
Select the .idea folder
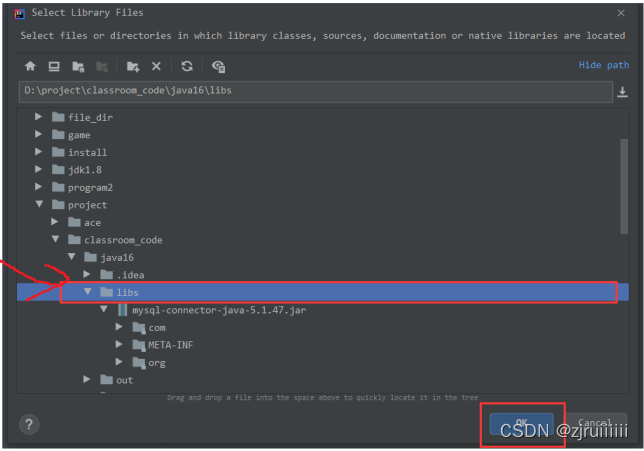(122, 275)
